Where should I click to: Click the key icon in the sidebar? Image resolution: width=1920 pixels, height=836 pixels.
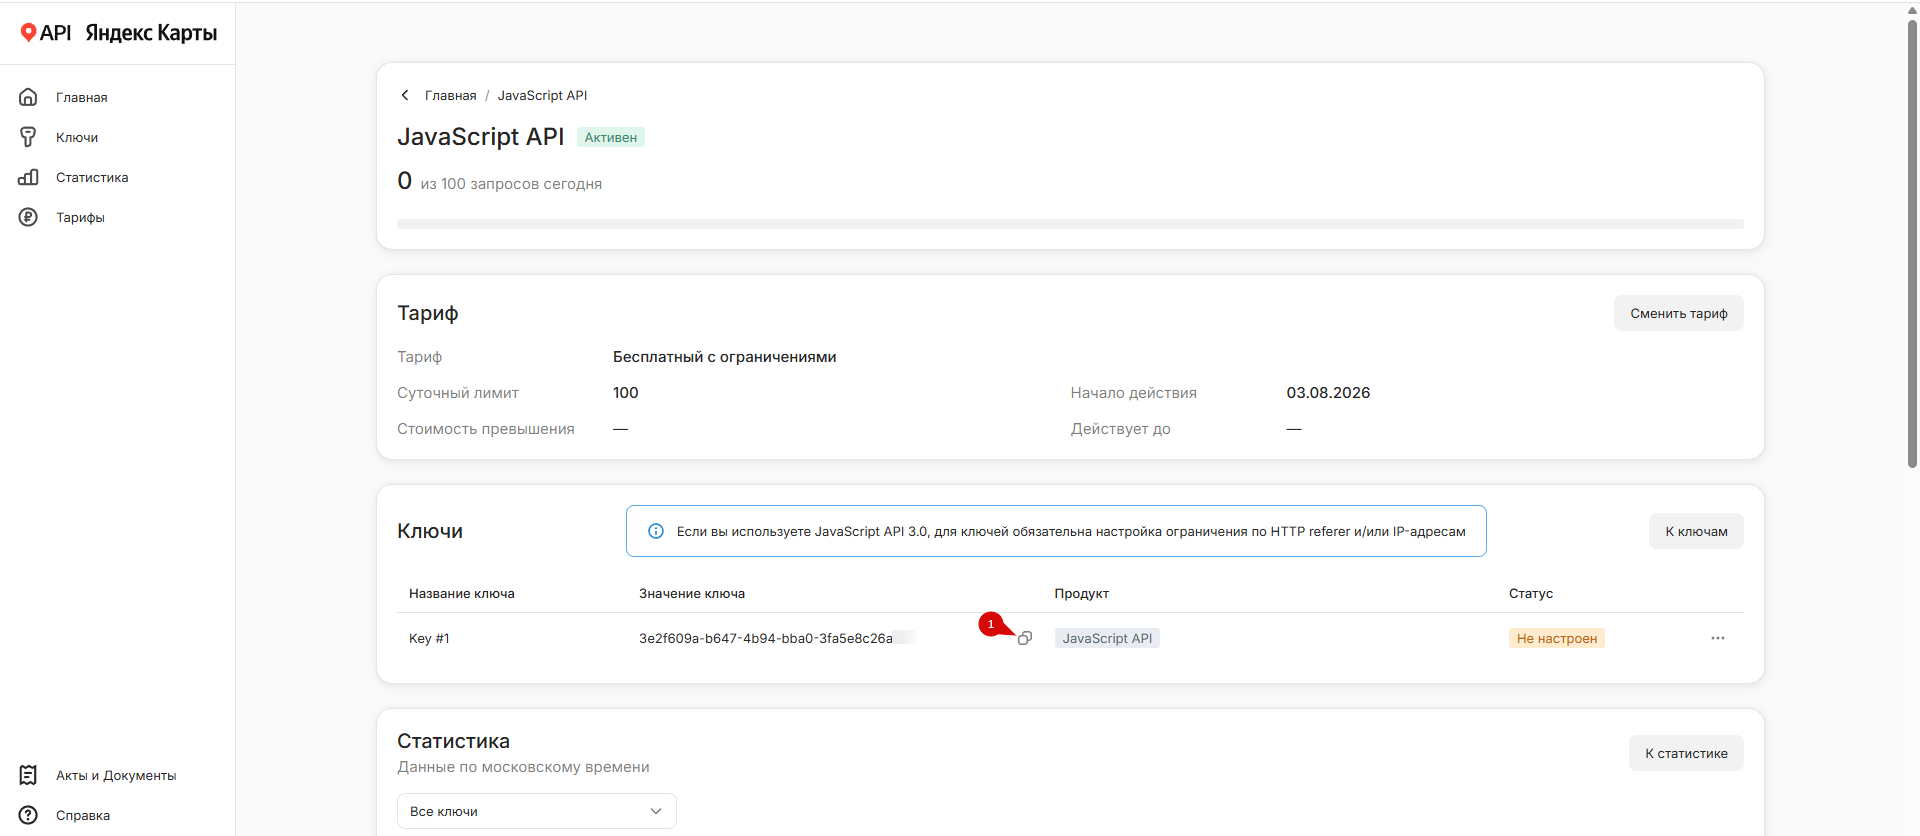tap(28, 137)
